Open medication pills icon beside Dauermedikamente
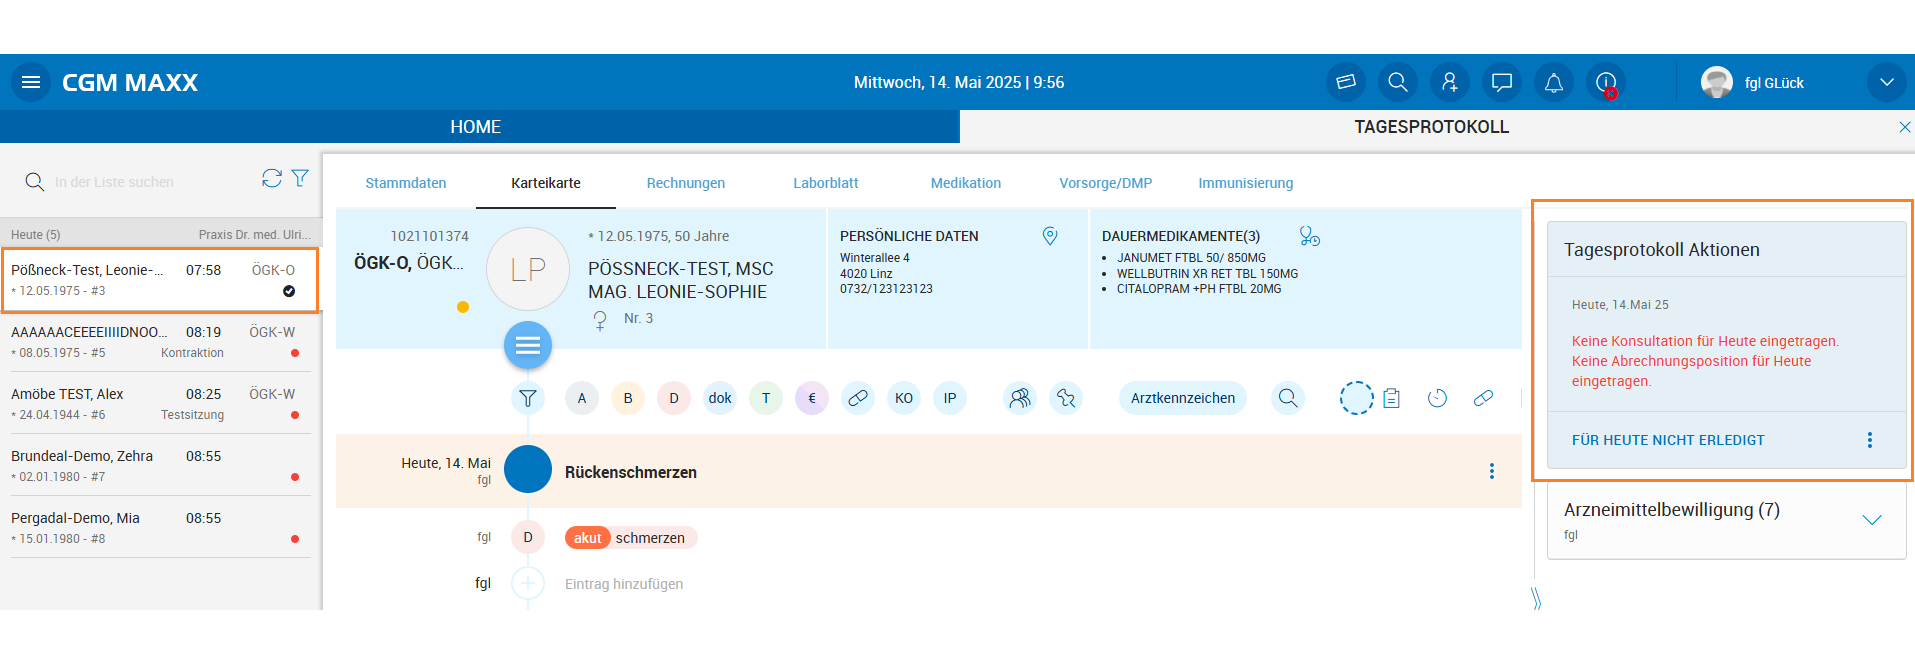Screen dimensions: 1915x664 pyautogui.click(x=1309, y=236)
